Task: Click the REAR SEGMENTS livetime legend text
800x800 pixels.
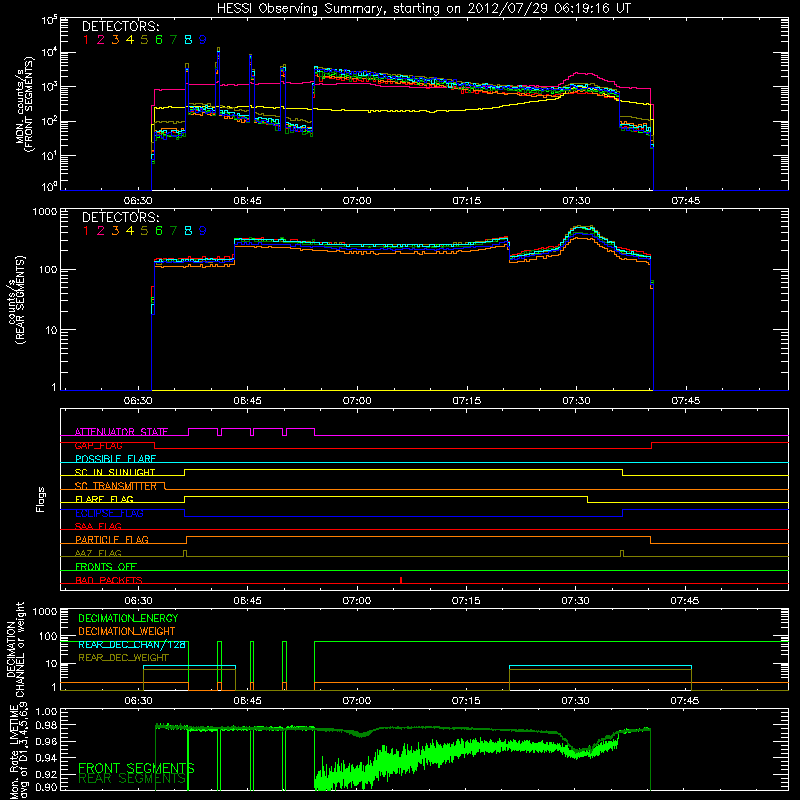Action: (132, 779)
